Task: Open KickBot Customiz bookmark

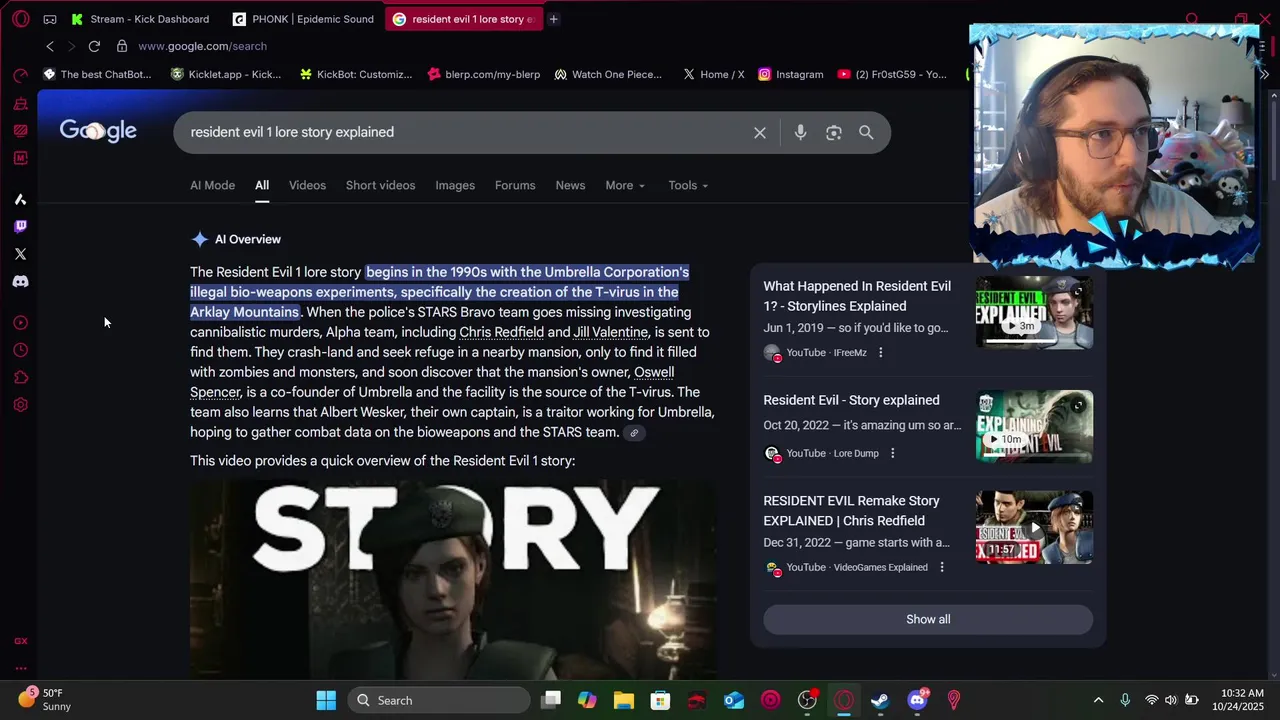Action: tap(356, 74)
